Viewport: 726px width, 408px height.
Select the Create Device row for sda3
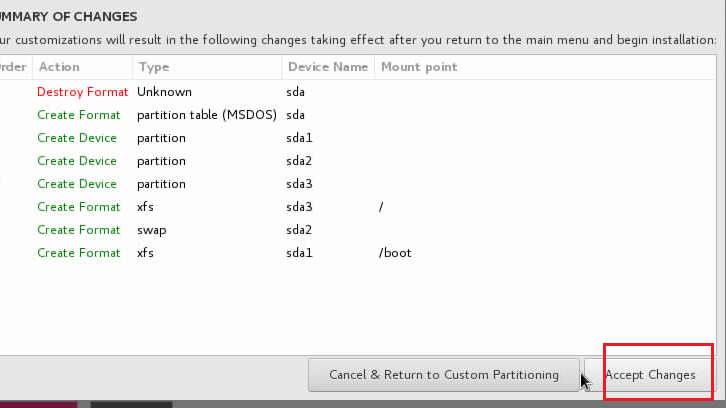click(300, 184)
